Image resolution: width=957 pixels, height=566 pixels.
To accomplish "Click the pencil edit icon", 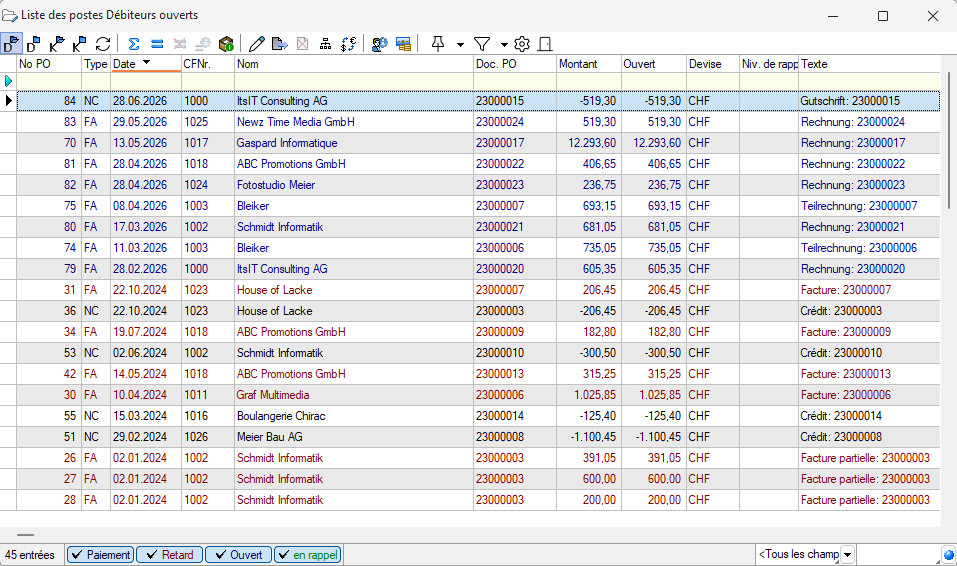I will (257, 44).
